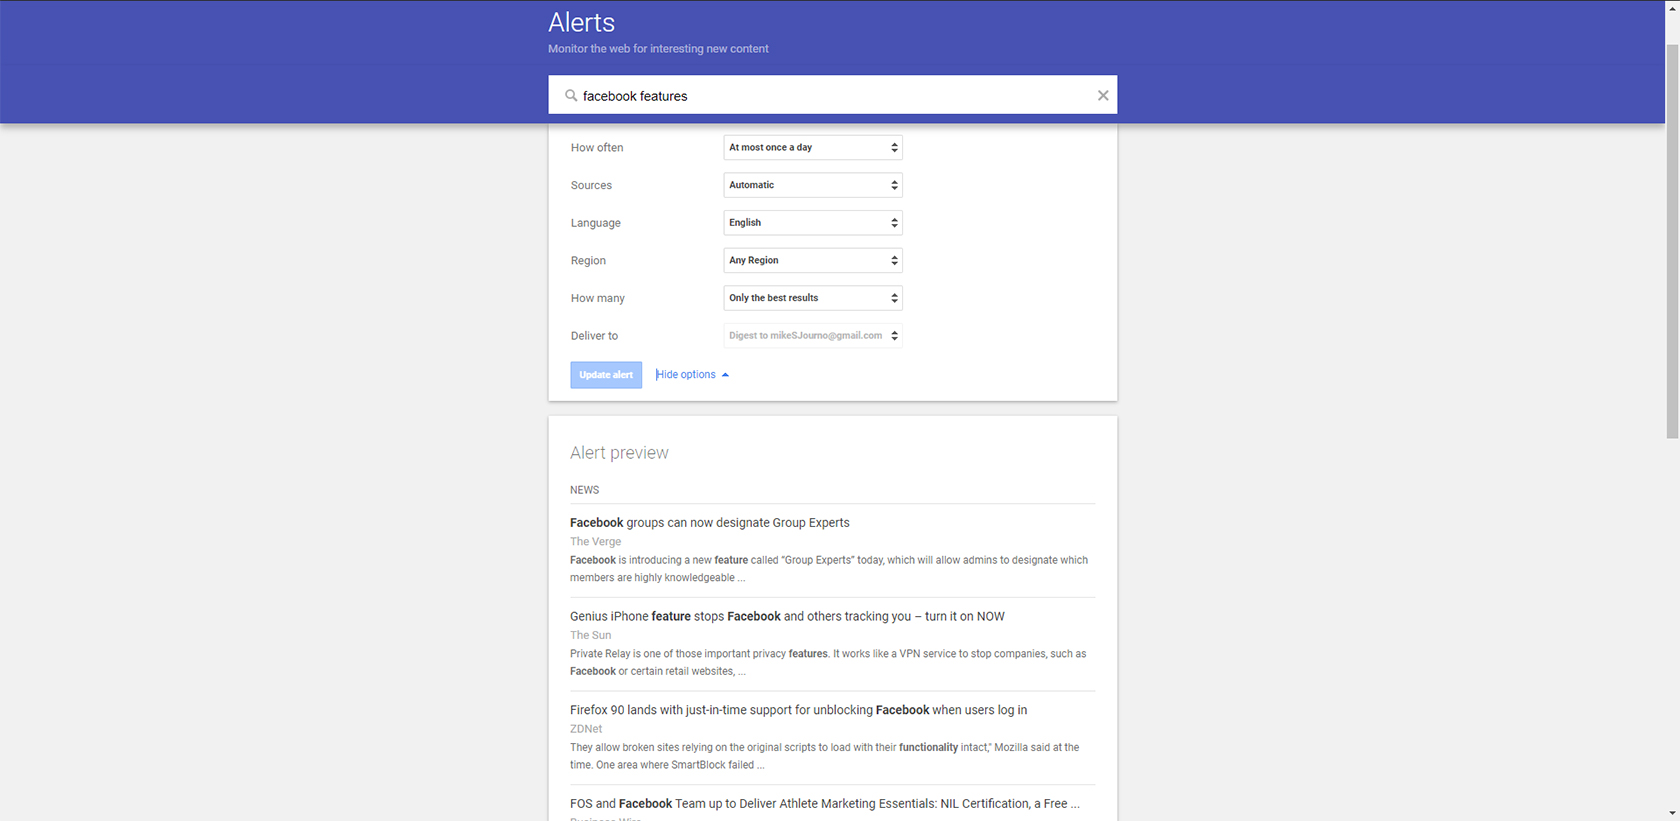This screenshot has width=1680, height=821.
Task: Open the FOS and Facebook Team up article
Action: [x=824, y=804]
